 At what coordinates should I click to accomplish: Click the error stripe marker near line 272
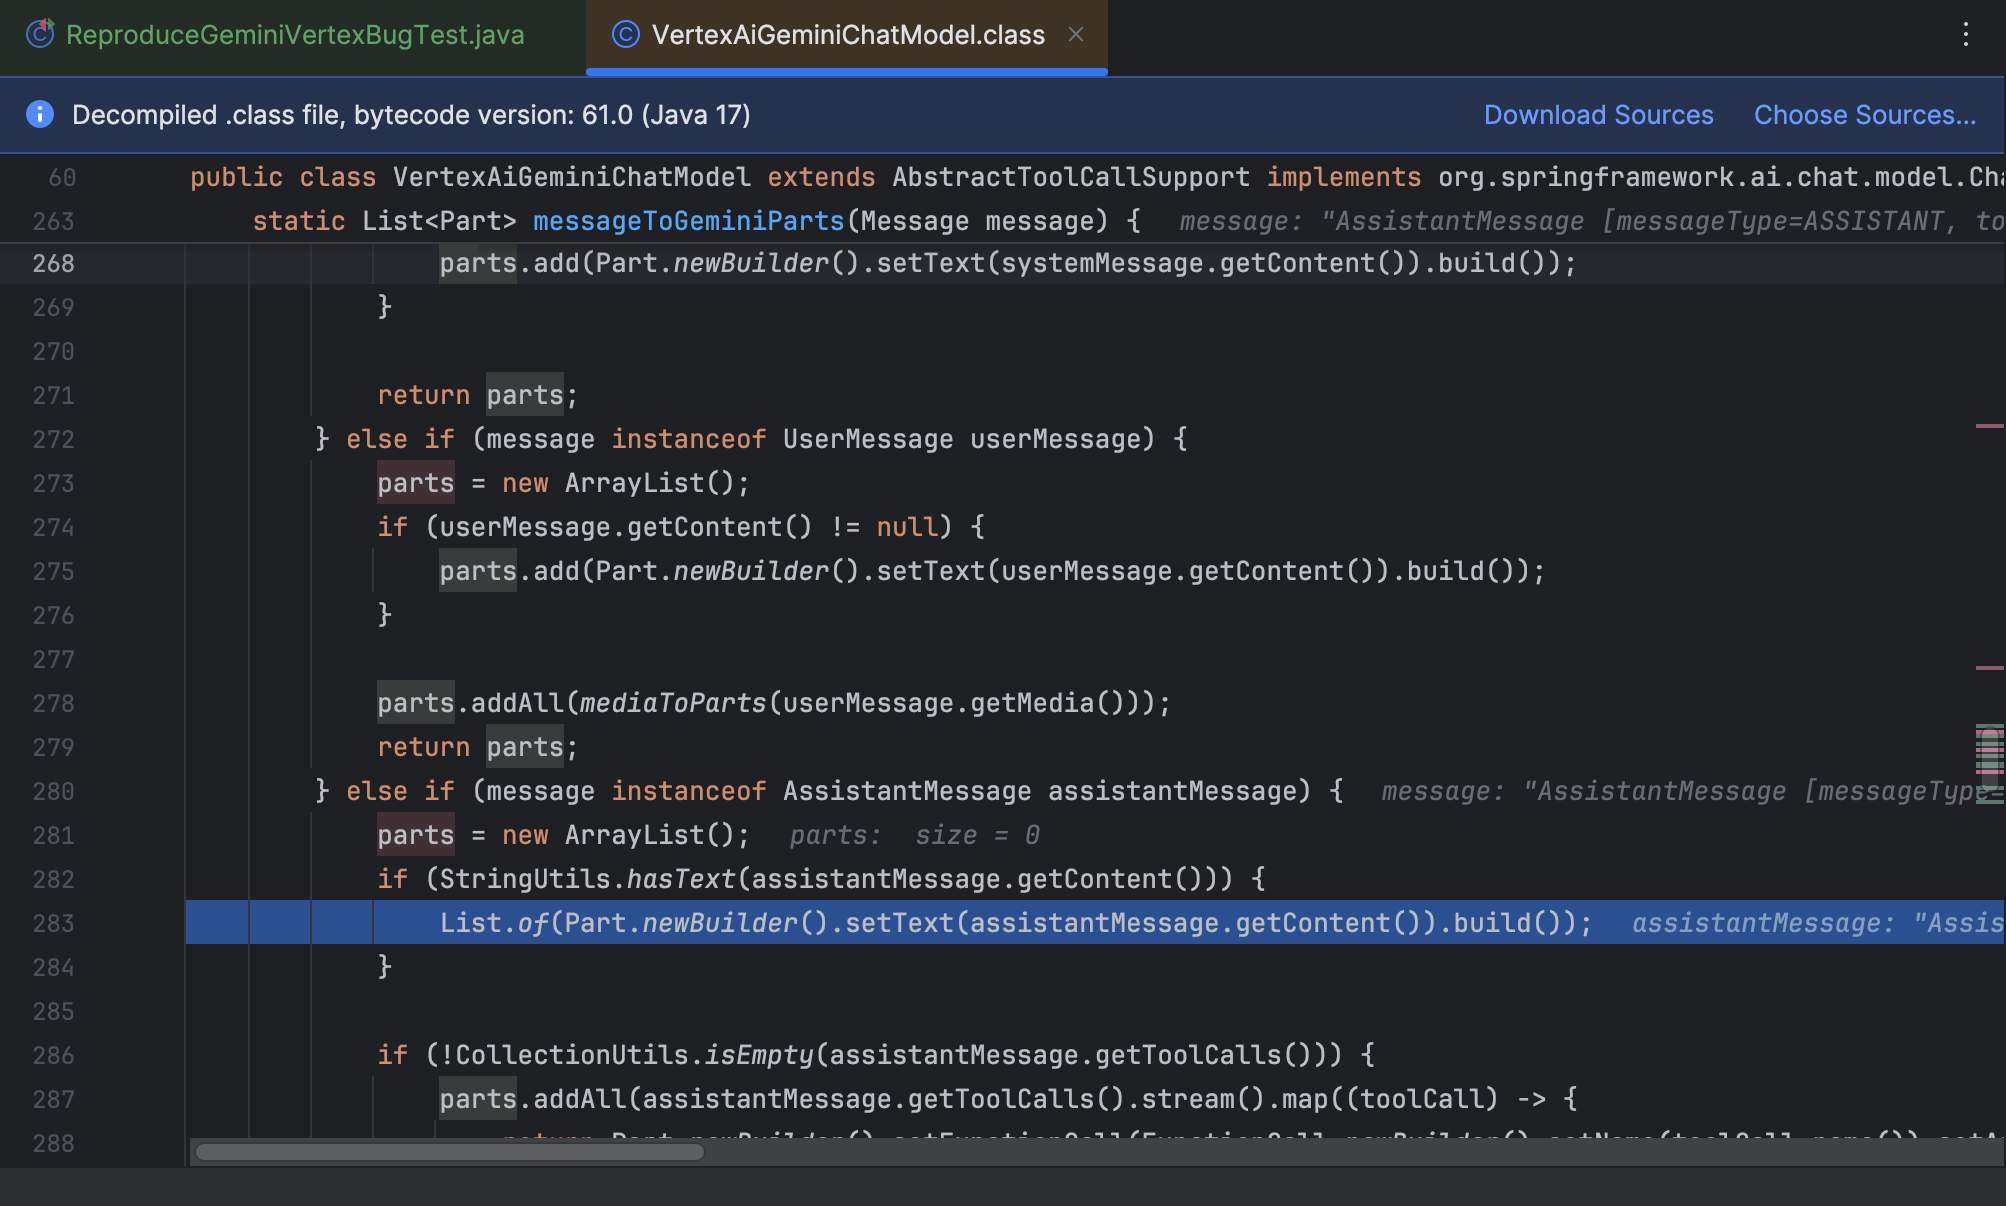(1990, 426)
